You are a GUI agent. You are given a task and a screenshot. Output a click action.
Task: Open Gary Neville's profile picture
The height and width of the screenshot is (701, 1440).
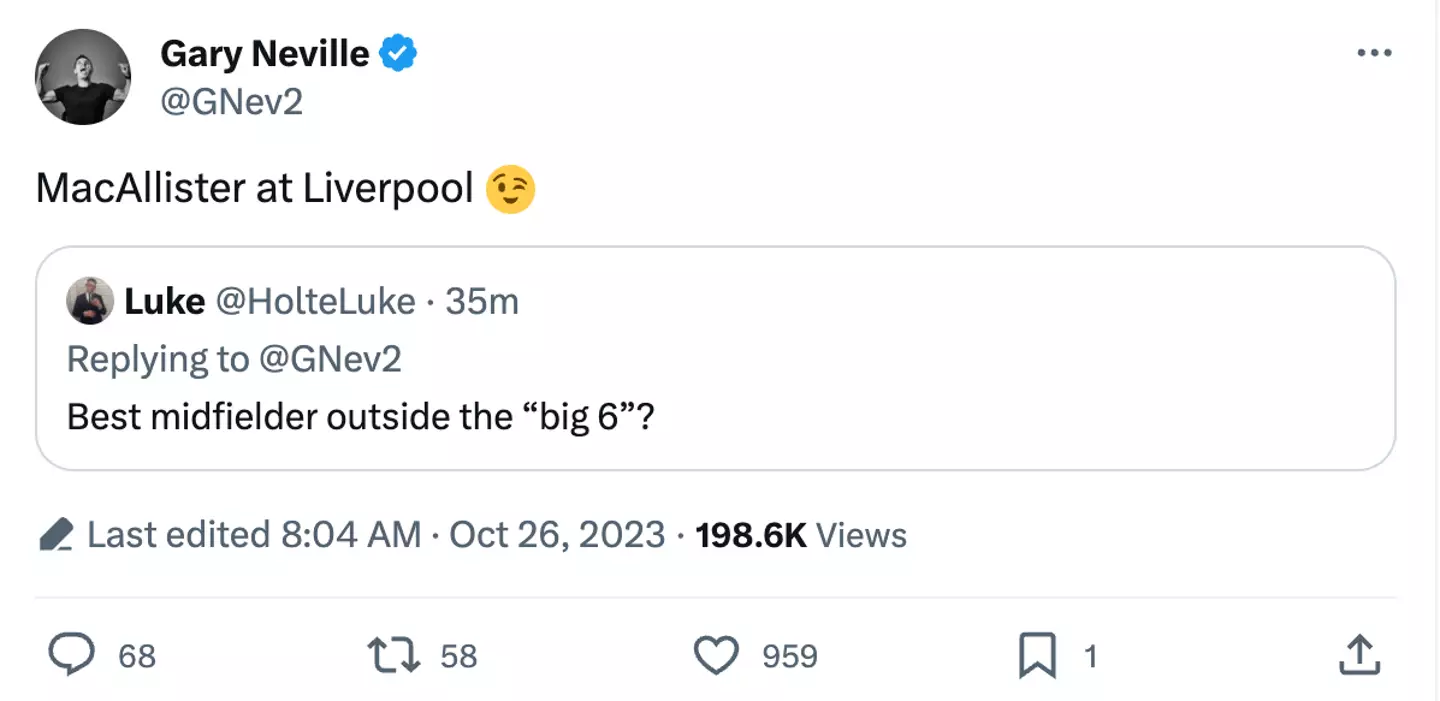[x=83, y=77]
